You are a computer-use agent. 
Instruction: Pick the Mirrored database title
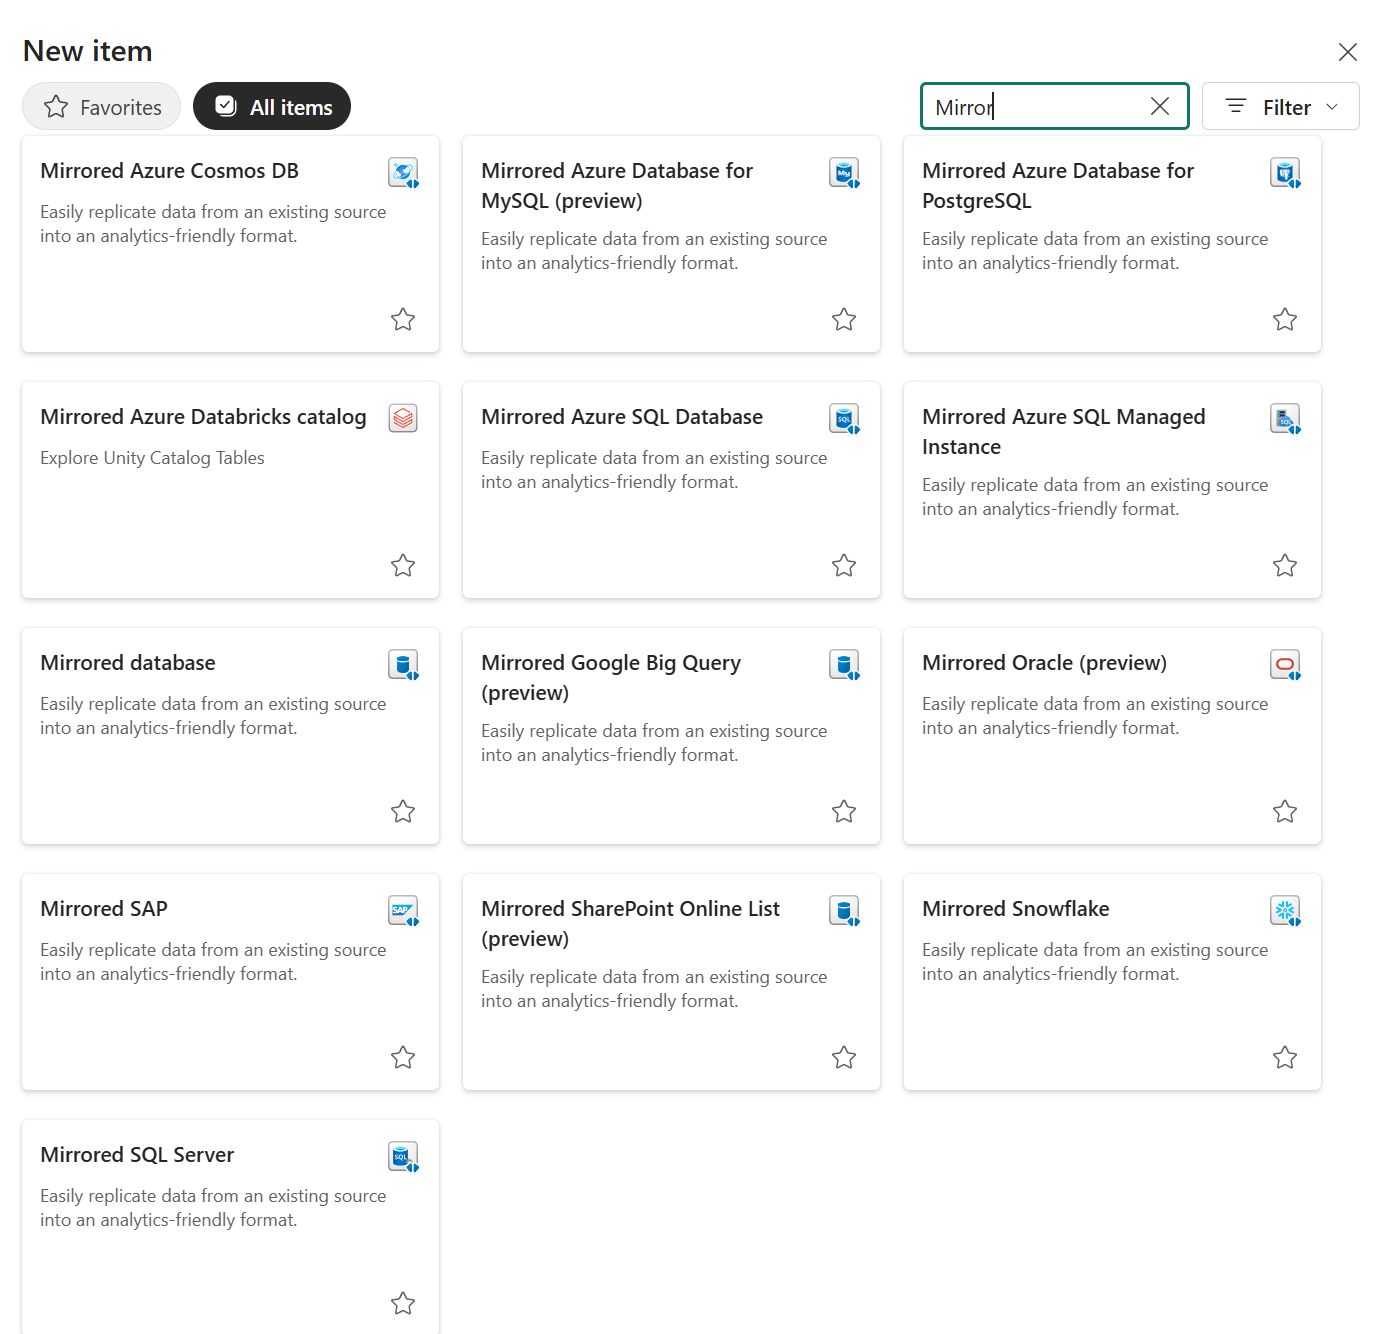pyautogui.click(x=128, y=663)
